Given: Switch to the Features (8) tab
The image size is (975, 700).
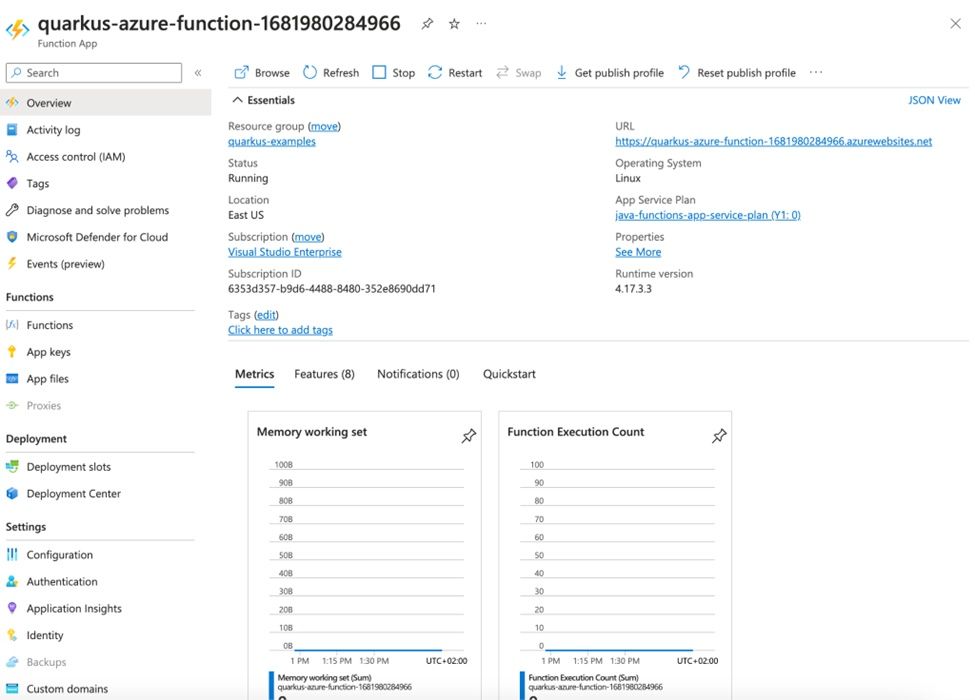Looking at the screenshot, I should 325,374.
